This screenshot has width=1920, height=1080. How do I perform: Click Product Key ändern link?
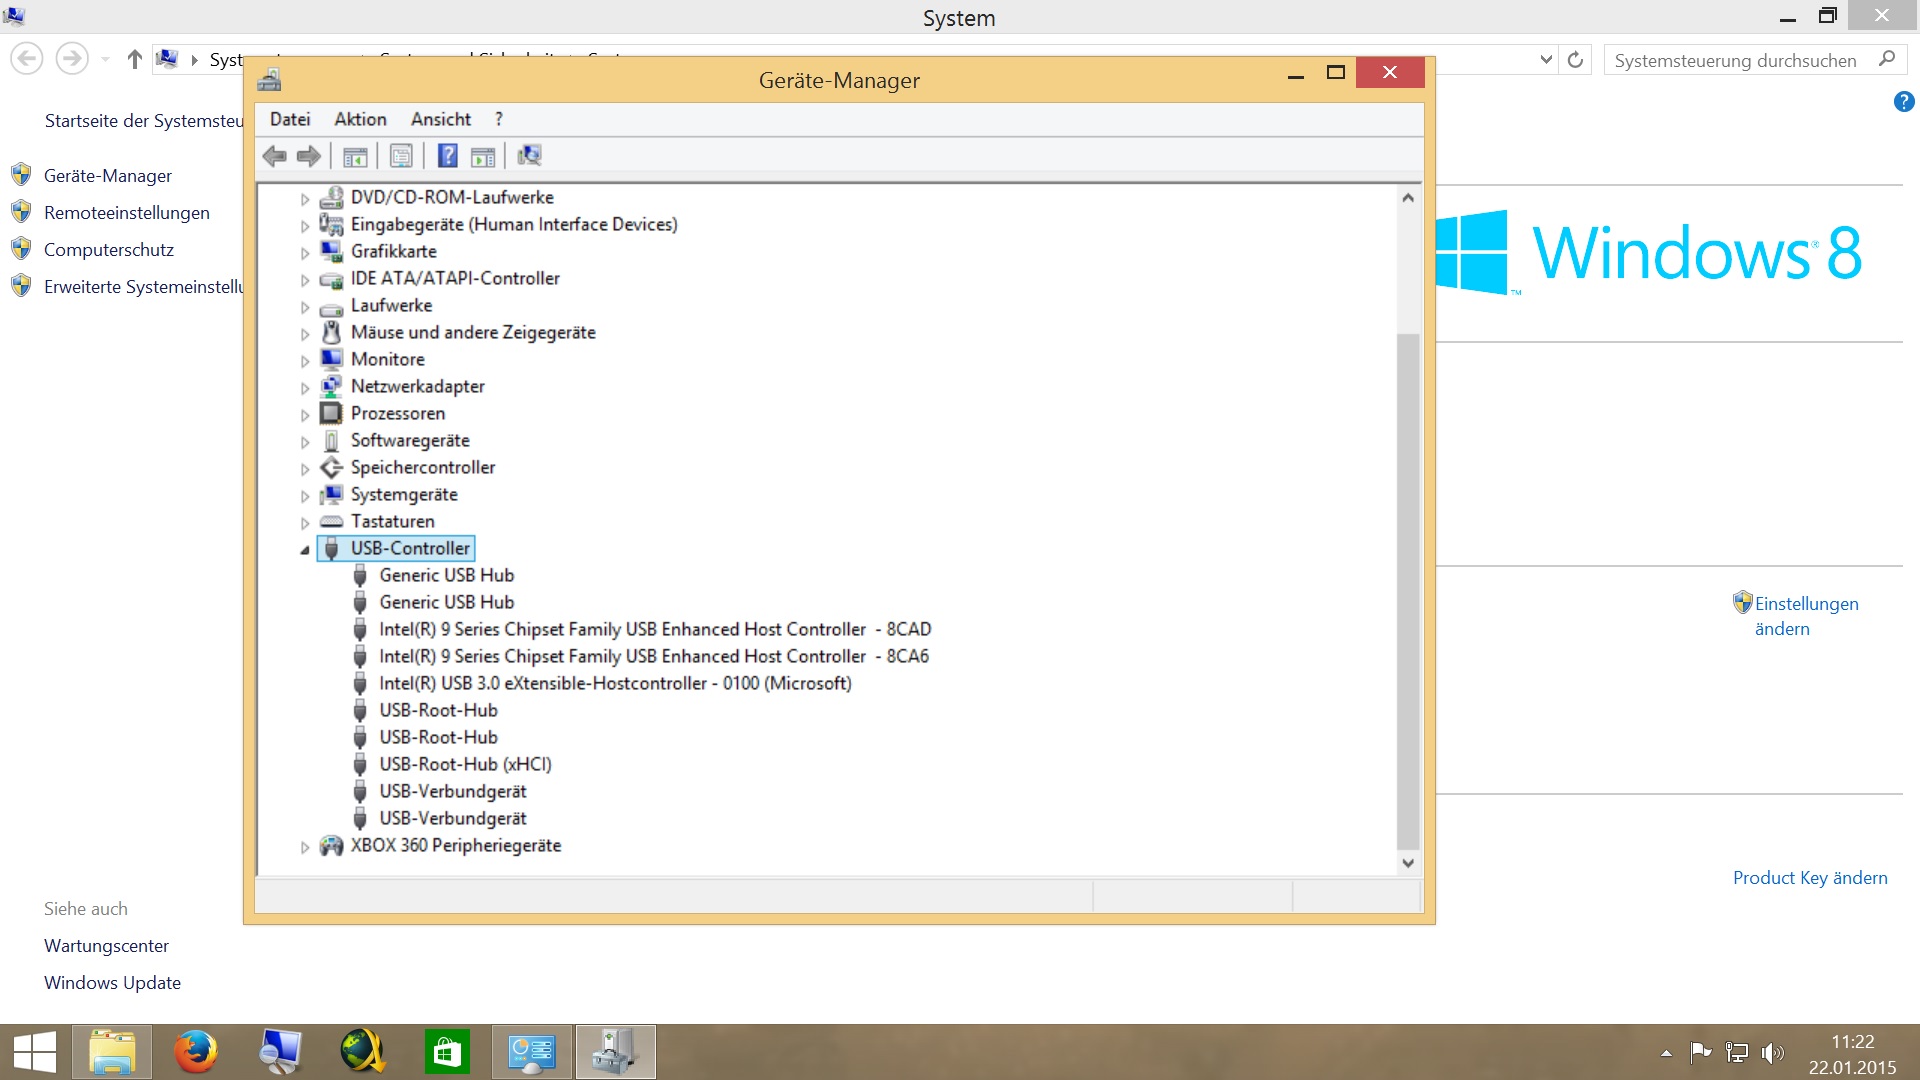click(x=1810, y=878)
